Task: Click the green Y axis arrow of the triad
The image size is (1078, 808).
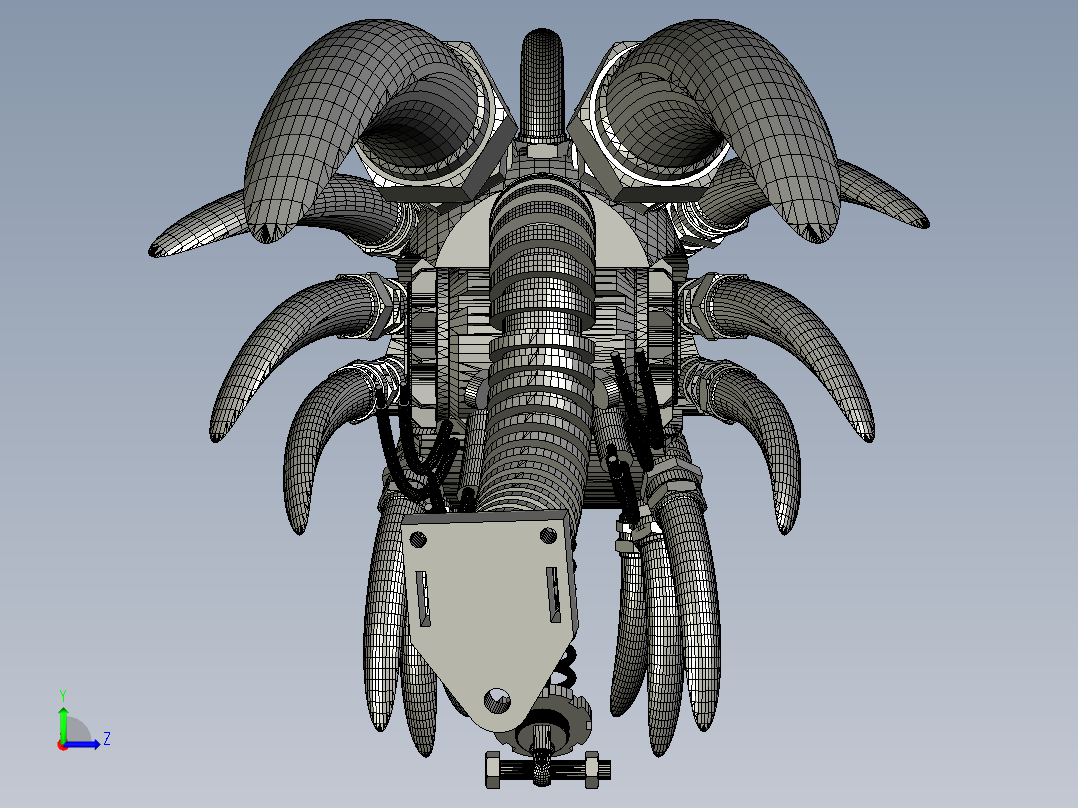Action: pyautogui.click(x=63, y=723)
